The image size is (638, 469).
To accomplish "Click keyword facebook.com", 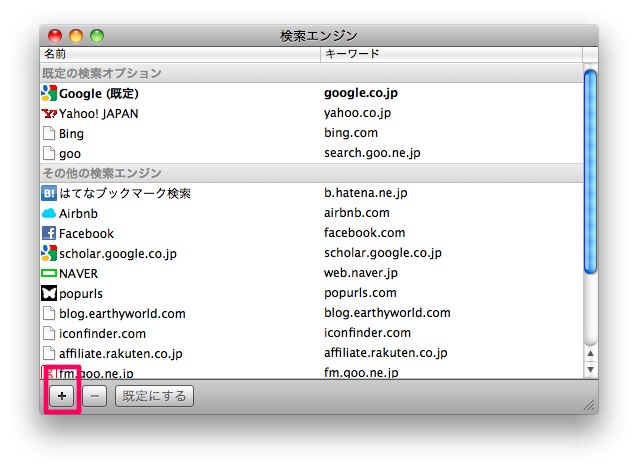I will click(365, 233).
